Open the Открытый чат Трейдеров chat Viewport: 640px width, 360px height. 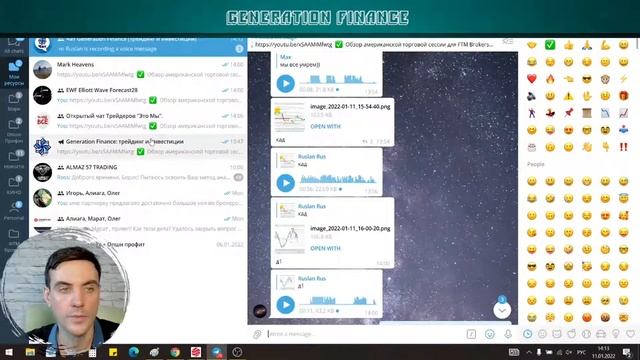138,121
